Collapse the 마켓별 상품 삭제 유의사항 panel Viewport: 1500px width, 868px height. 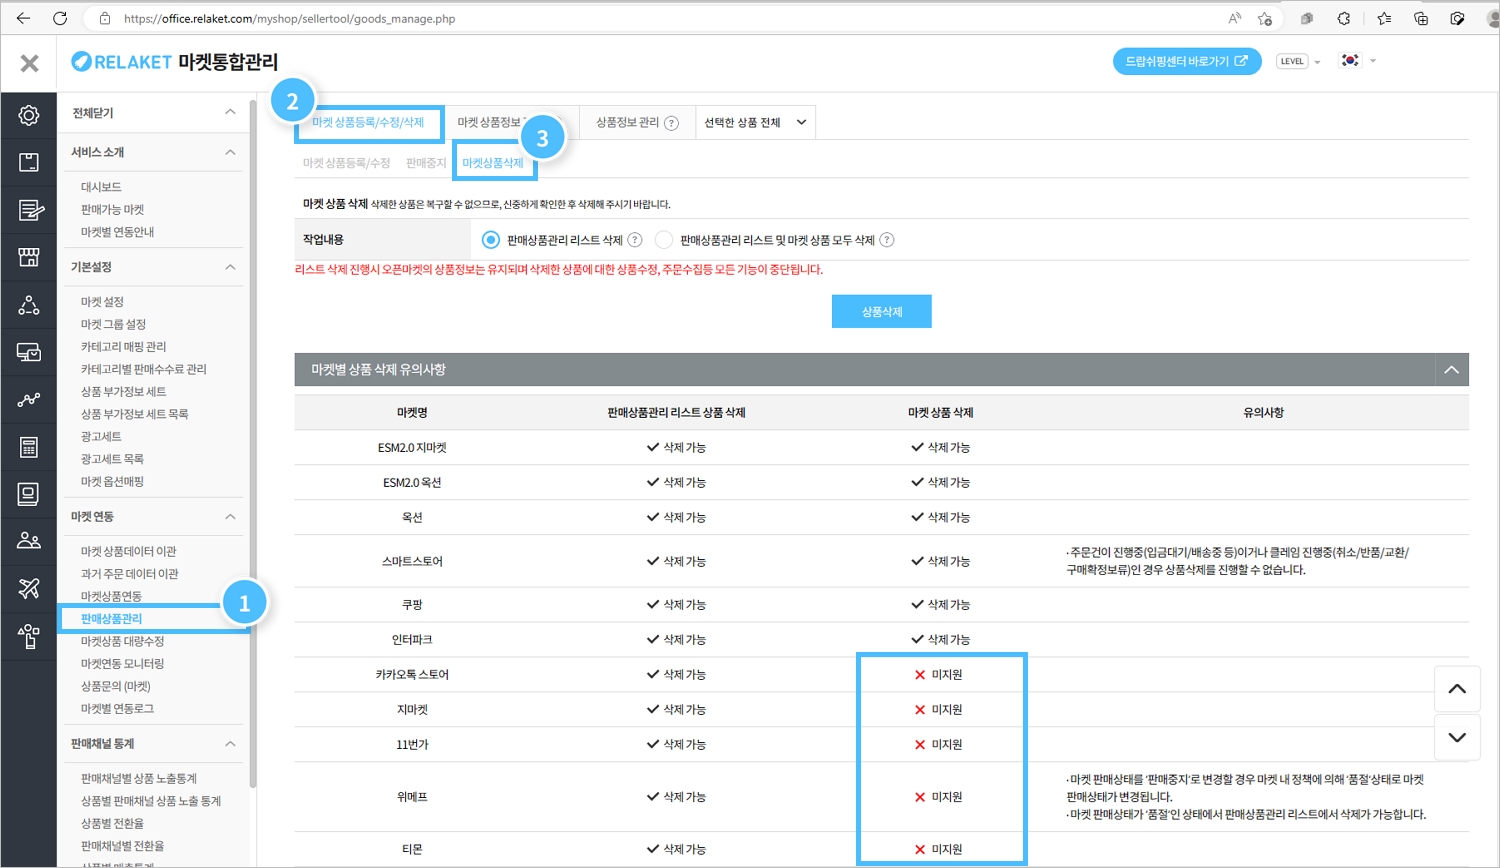click(1451, 370)
